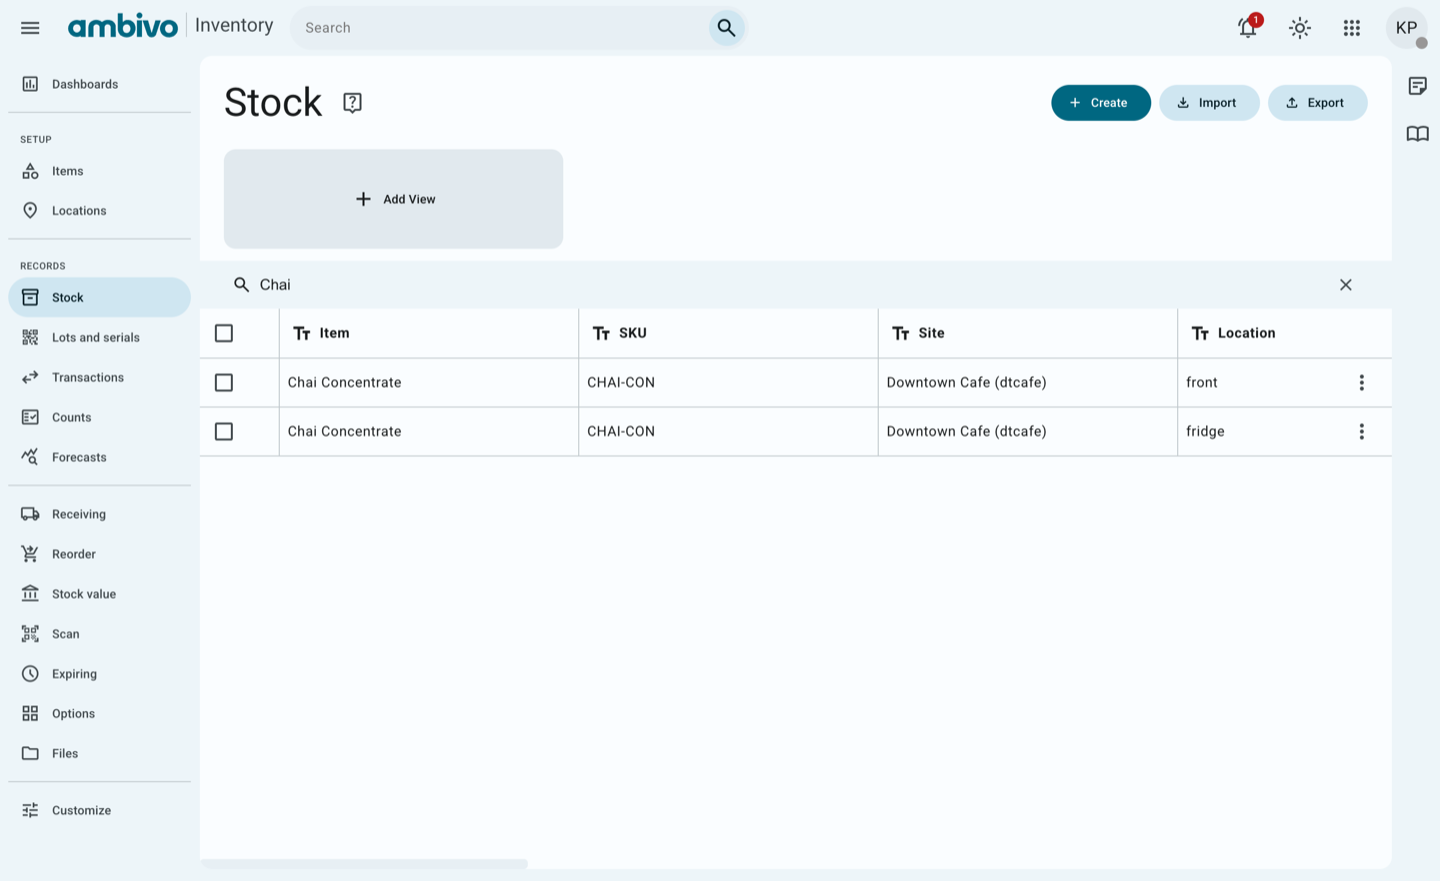Open row actions menu for front location row
The image size is (1440, 881).
click(x=1361, y=383)
